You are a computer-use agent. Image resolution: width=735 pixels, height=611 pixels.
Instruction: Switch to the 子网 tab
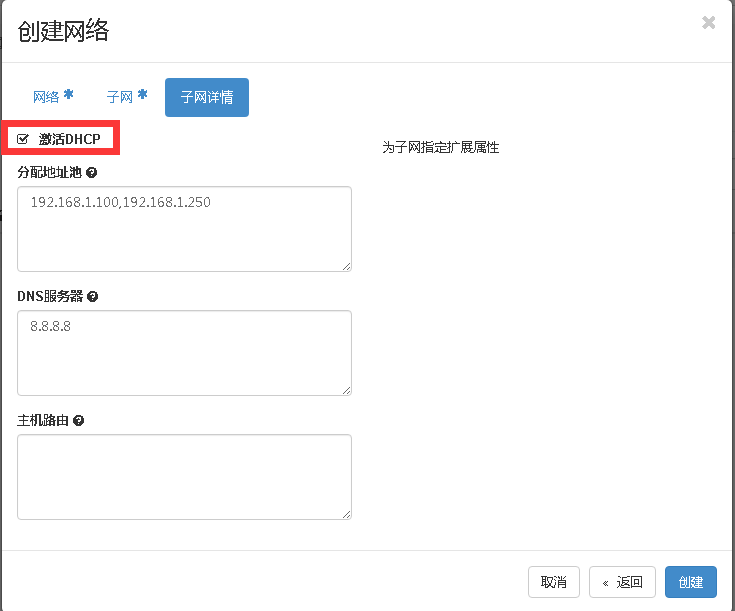[127, 97]
